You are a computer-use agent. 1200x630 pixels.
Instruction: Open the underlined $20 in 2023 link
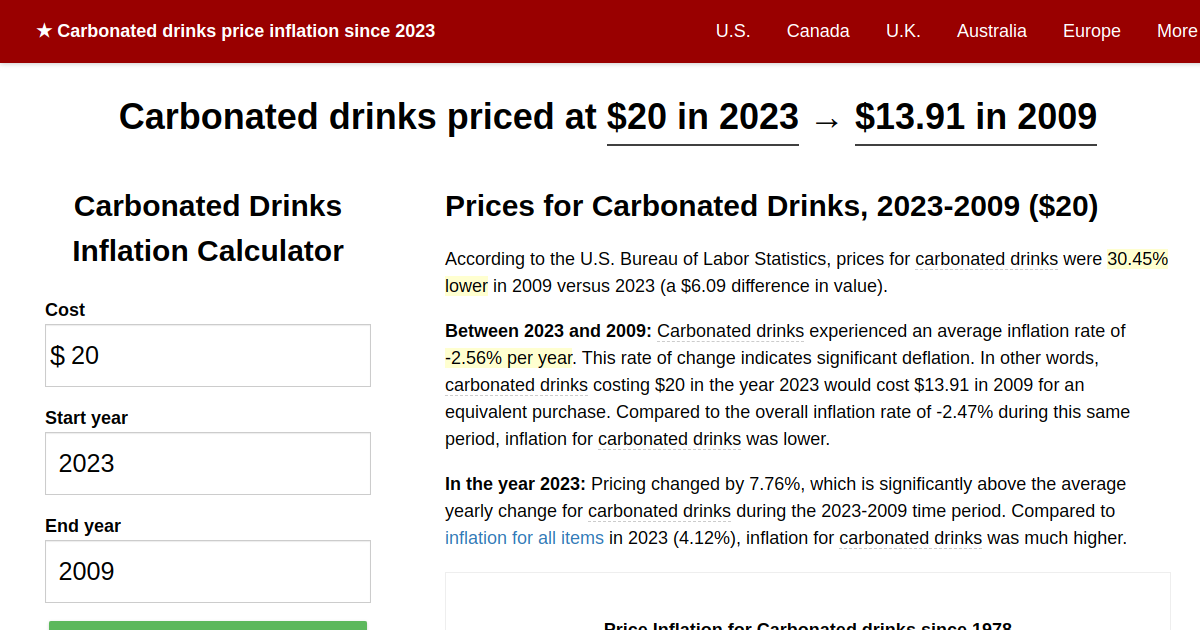click(702, 117)
